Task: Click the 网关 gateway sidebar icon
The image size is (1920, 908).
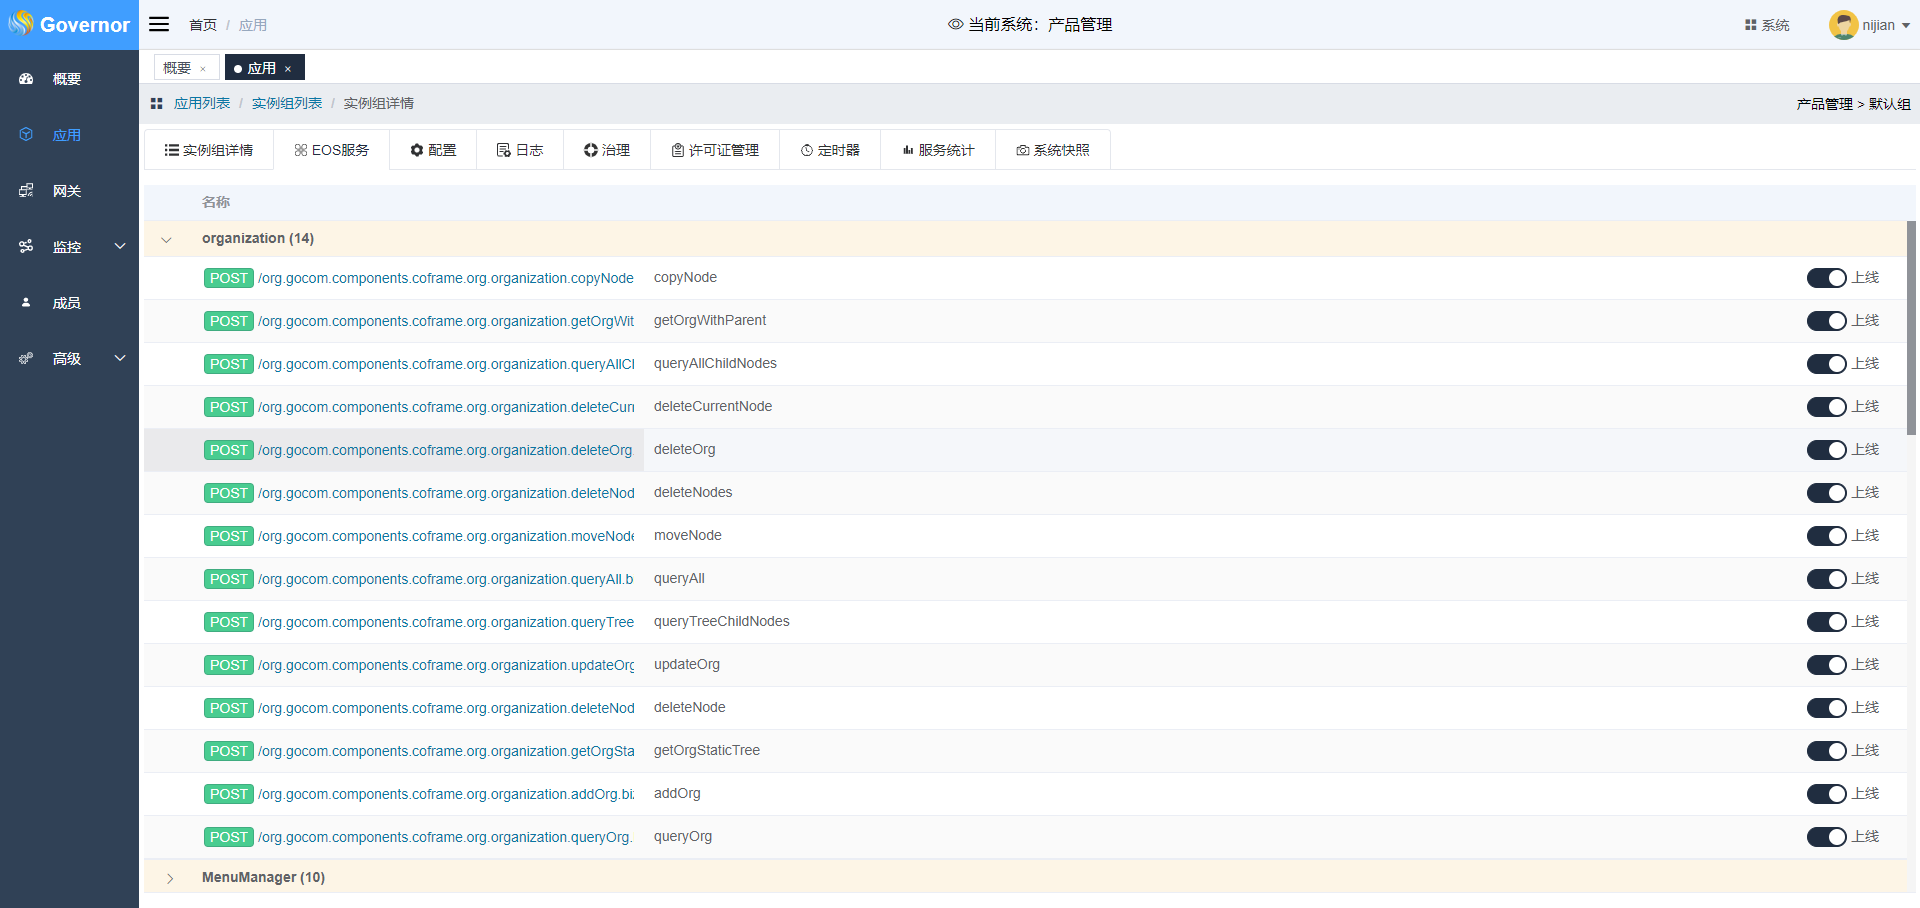Action: click(x=27, y=191)
